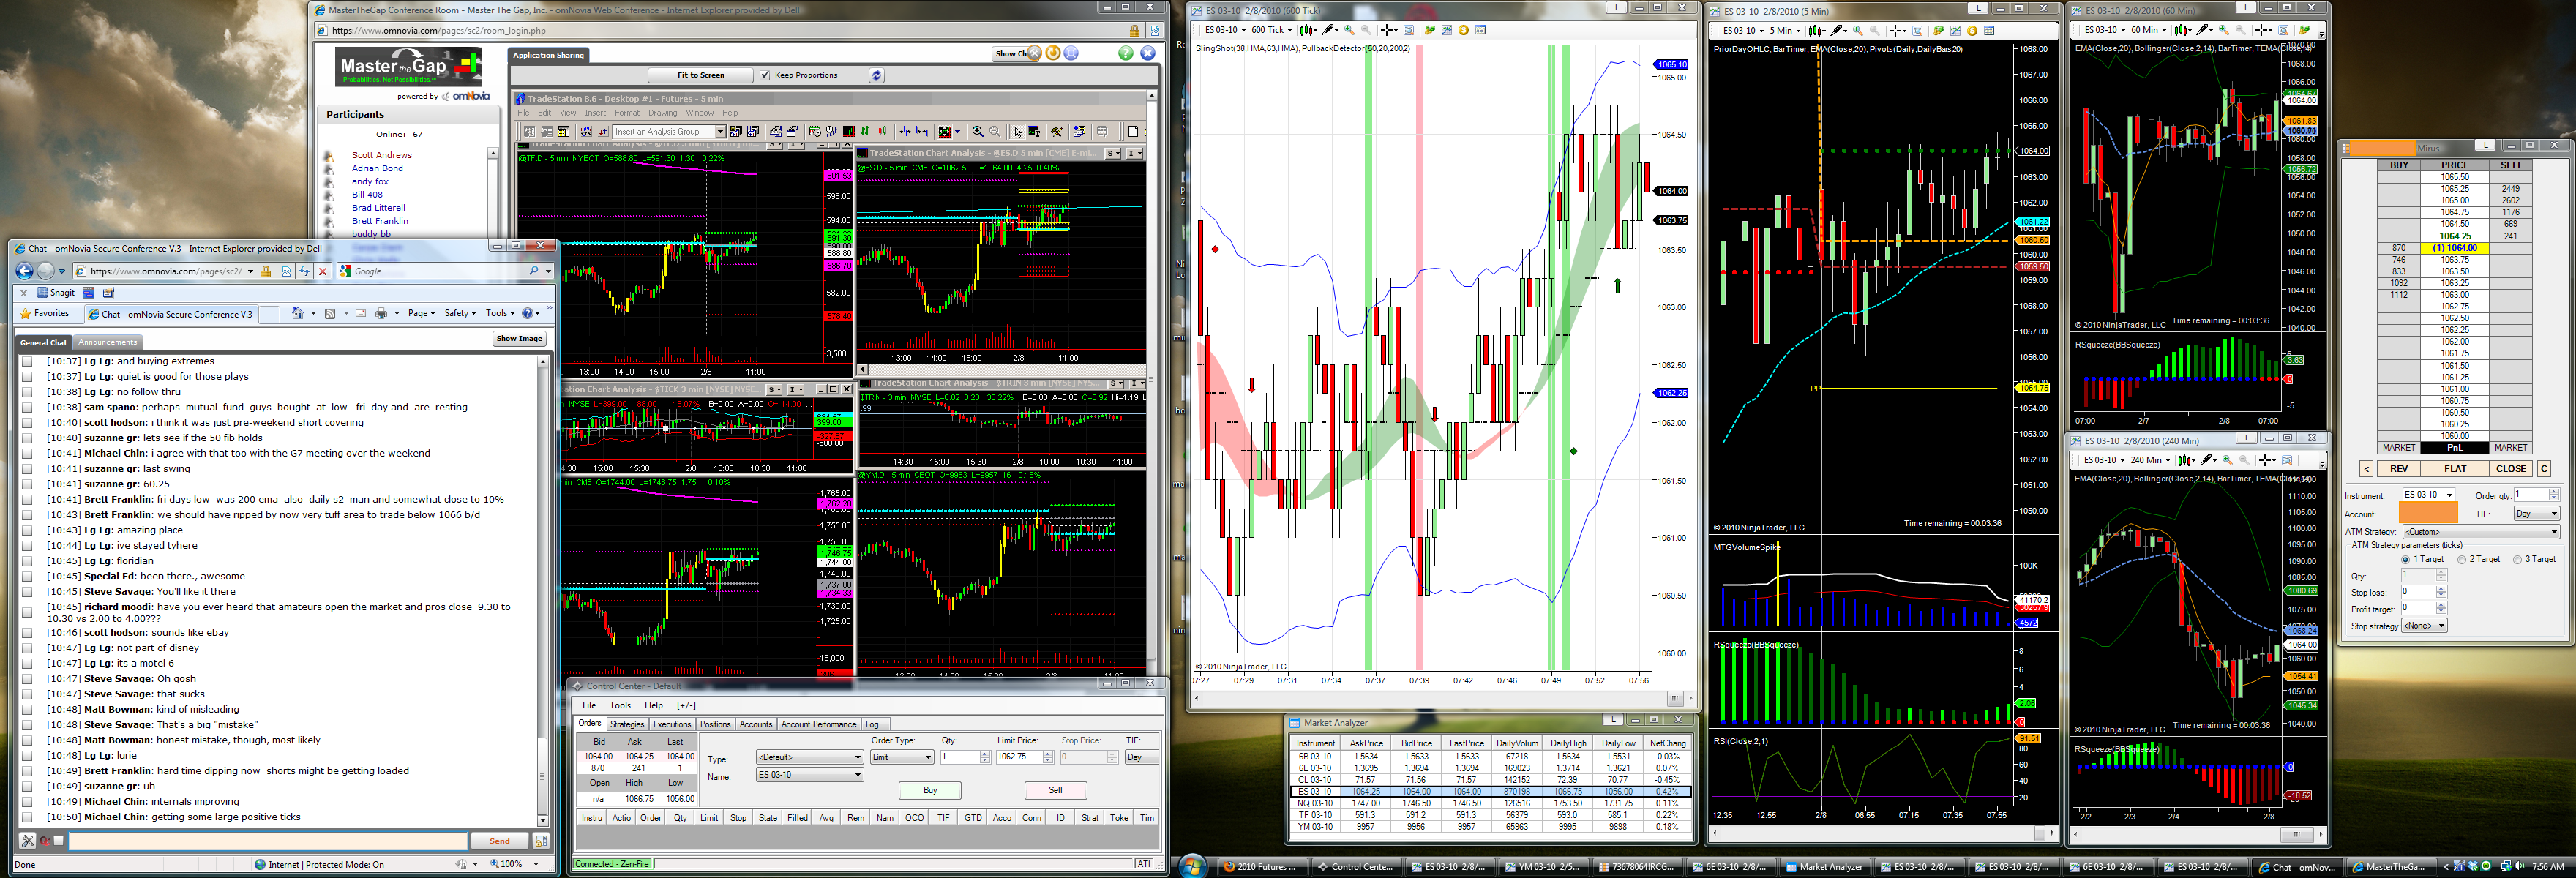Click REV button in DOM panel
The width and height of the screenshot is (2576, 878).
pyautogui.click(x=2399, y=468)
